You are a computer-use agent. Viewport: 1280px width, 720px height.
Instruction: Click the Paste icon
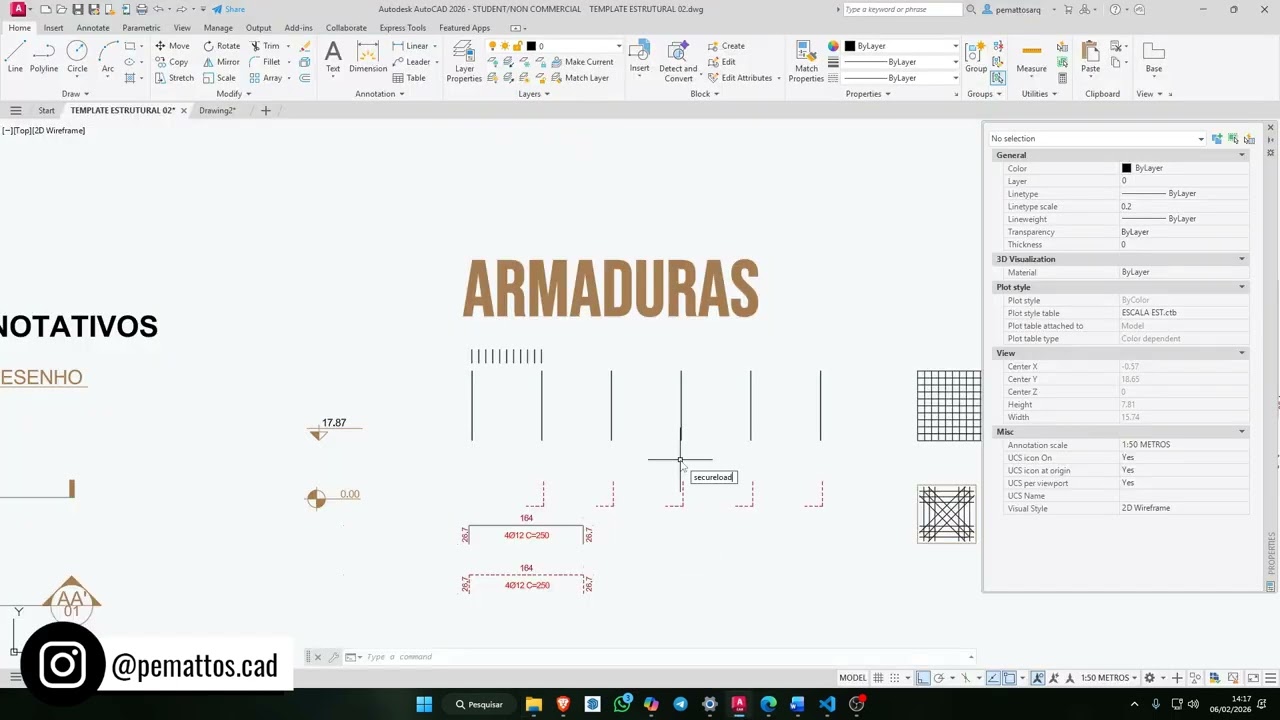pyautogui.click(x=1090, y=56)
